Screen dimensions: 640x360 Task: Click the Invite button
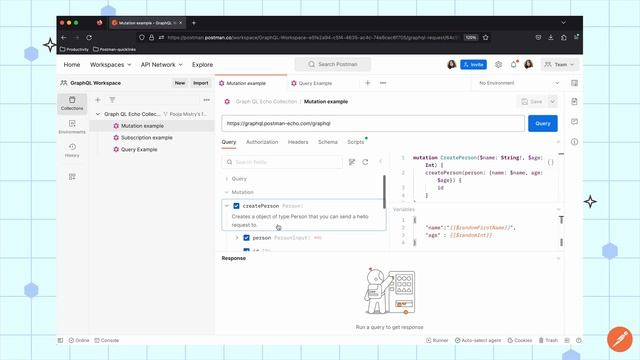click(473, 64)
